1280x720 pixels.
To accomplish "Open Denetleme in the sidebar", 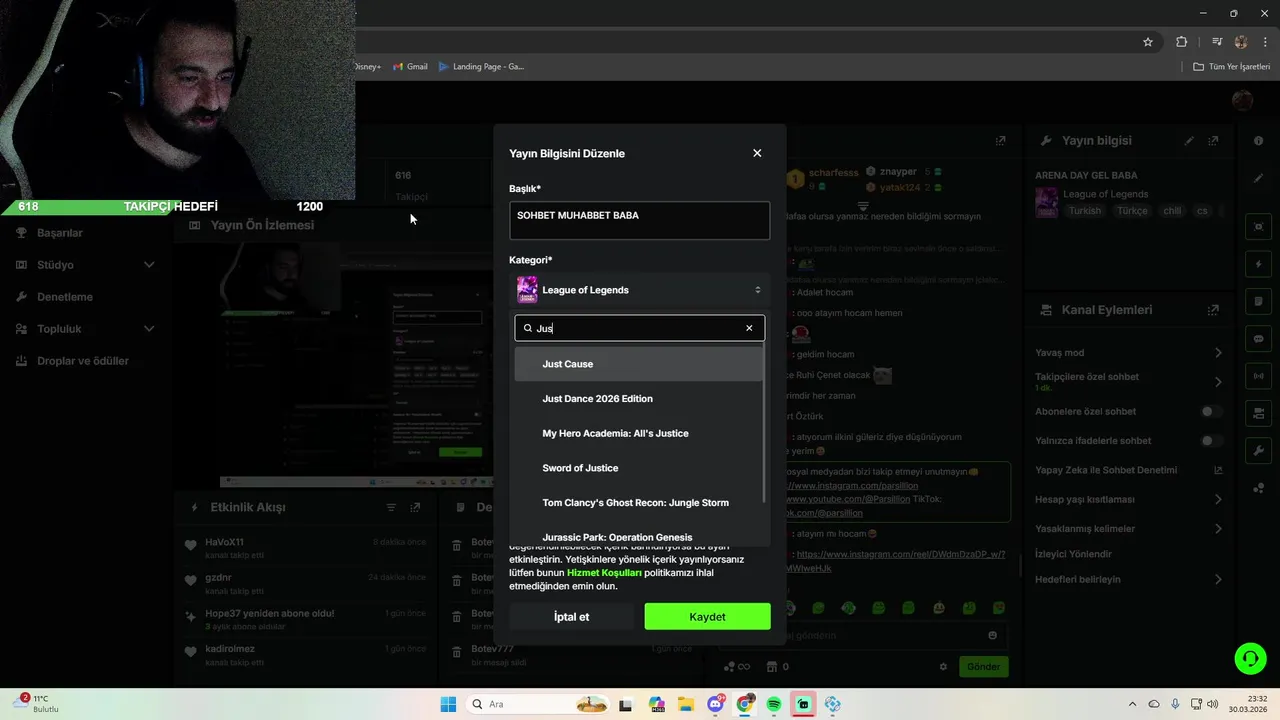I will tap(65, 297).
